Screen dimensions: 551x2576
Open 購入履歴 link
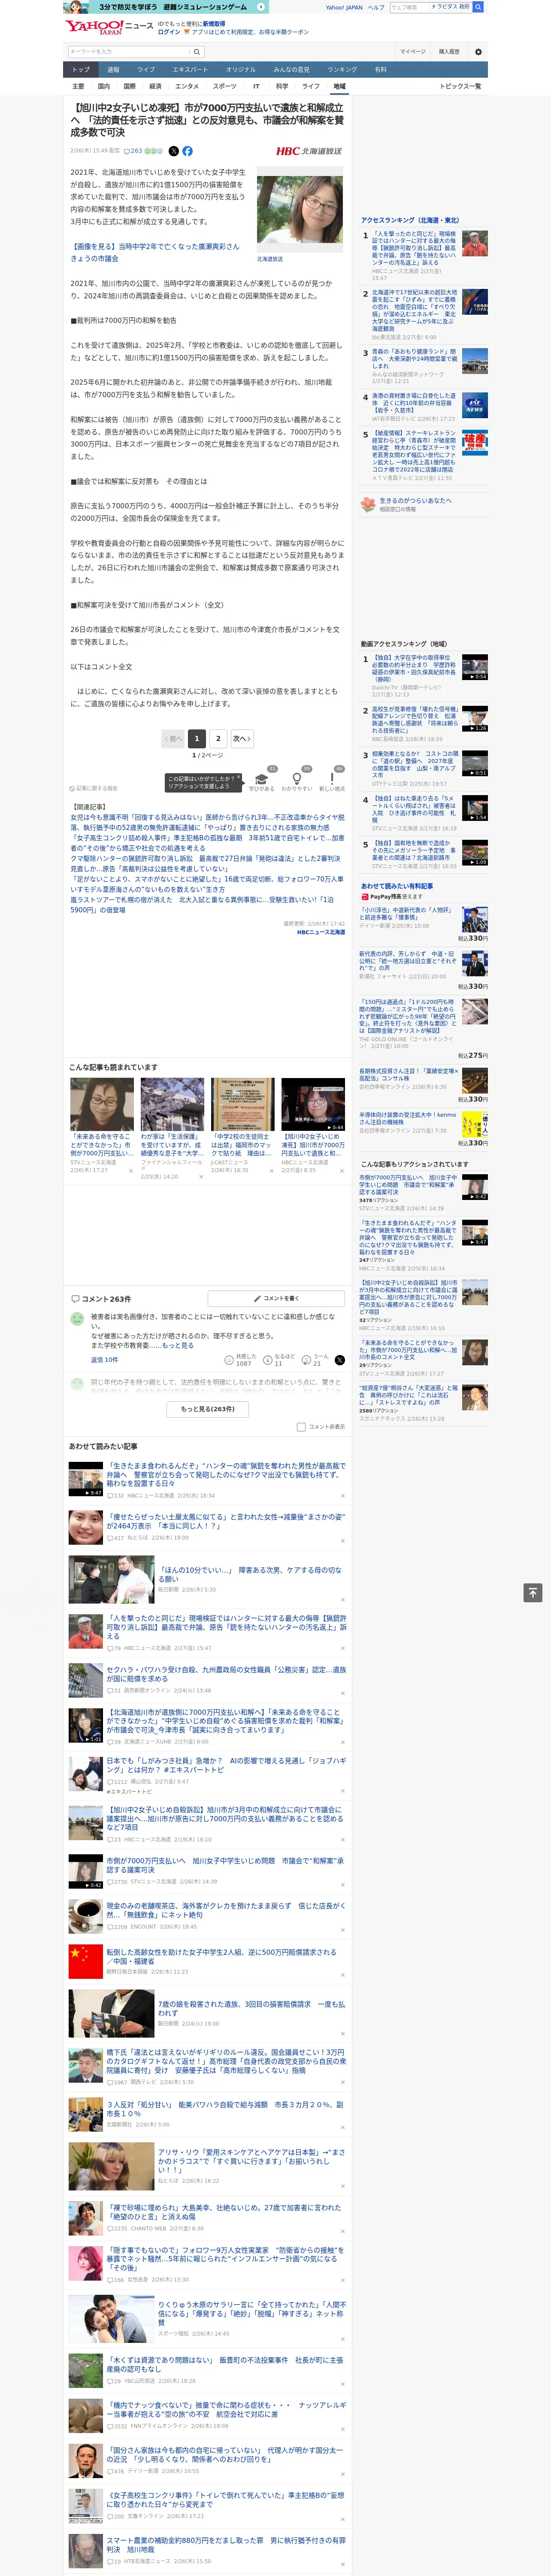click(449, 51)
